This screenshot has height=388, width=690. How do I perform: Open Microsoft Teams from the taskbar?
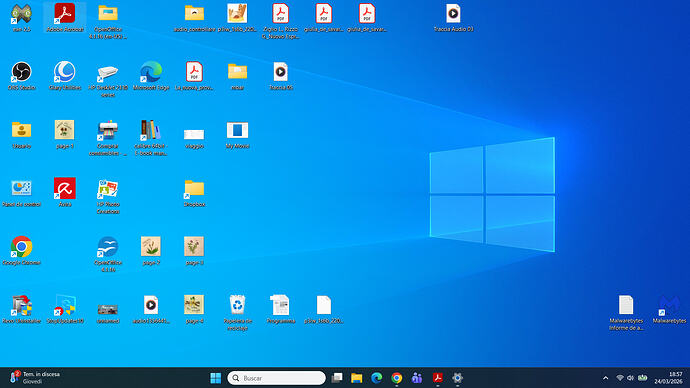click(x=417, y=378)
